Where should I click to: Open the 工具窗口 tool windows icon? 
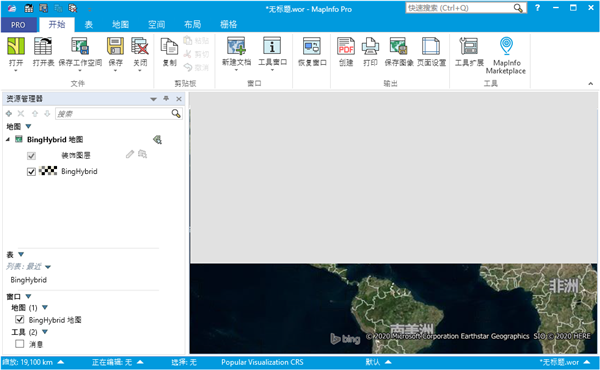point(272,46)
